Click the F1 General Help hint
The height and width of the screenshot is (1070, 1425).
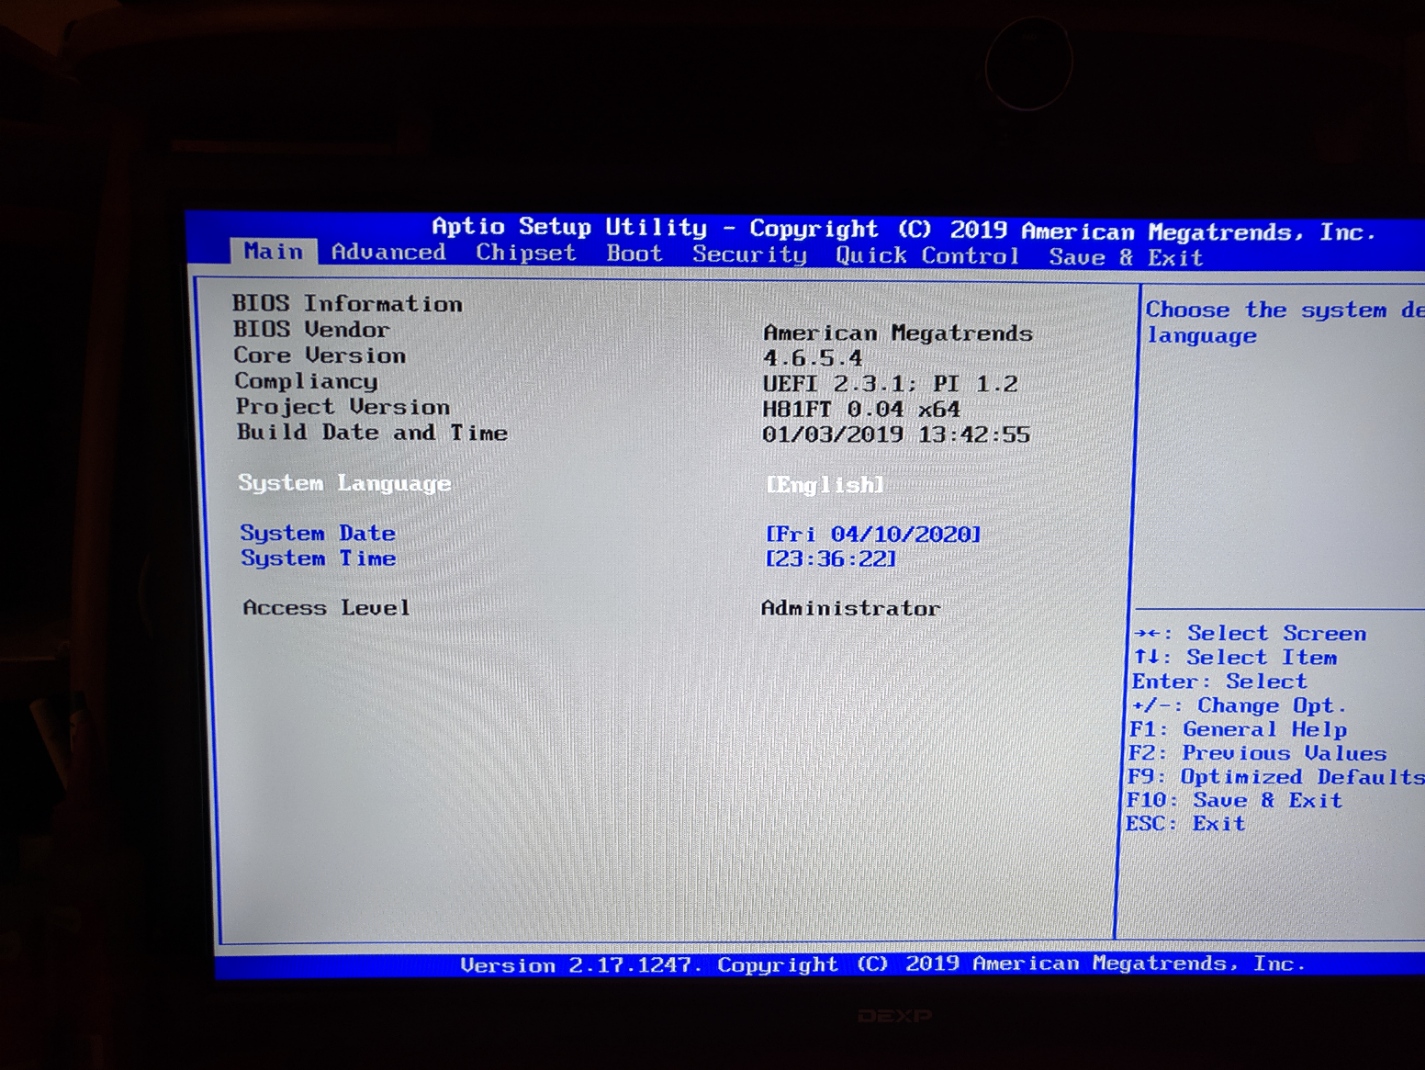pyautogui.click(x=1237, y=729)
